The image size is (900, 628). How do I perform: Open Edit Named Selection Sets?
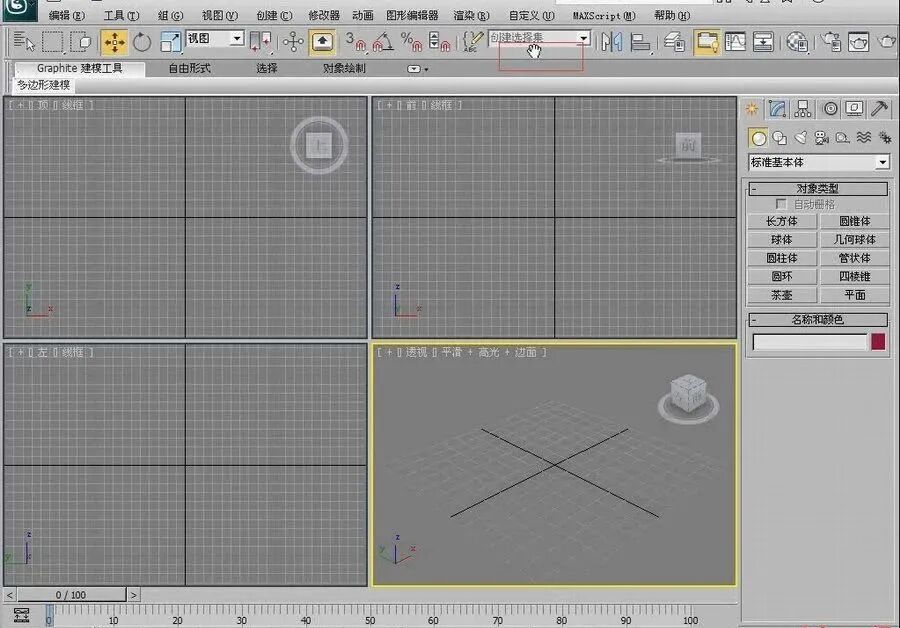tap(472, 41)
